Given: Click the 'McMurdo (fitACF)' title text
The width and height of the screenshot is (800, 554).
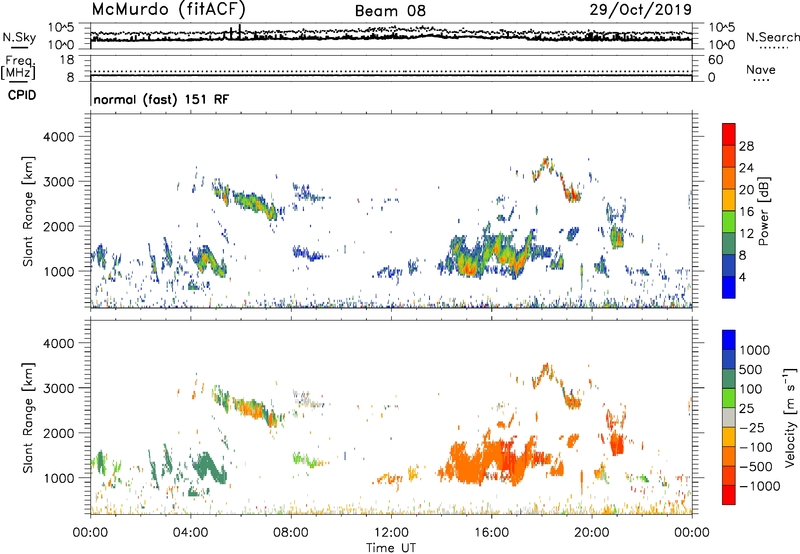Looking at the screenshot, I should click(168, 9).
